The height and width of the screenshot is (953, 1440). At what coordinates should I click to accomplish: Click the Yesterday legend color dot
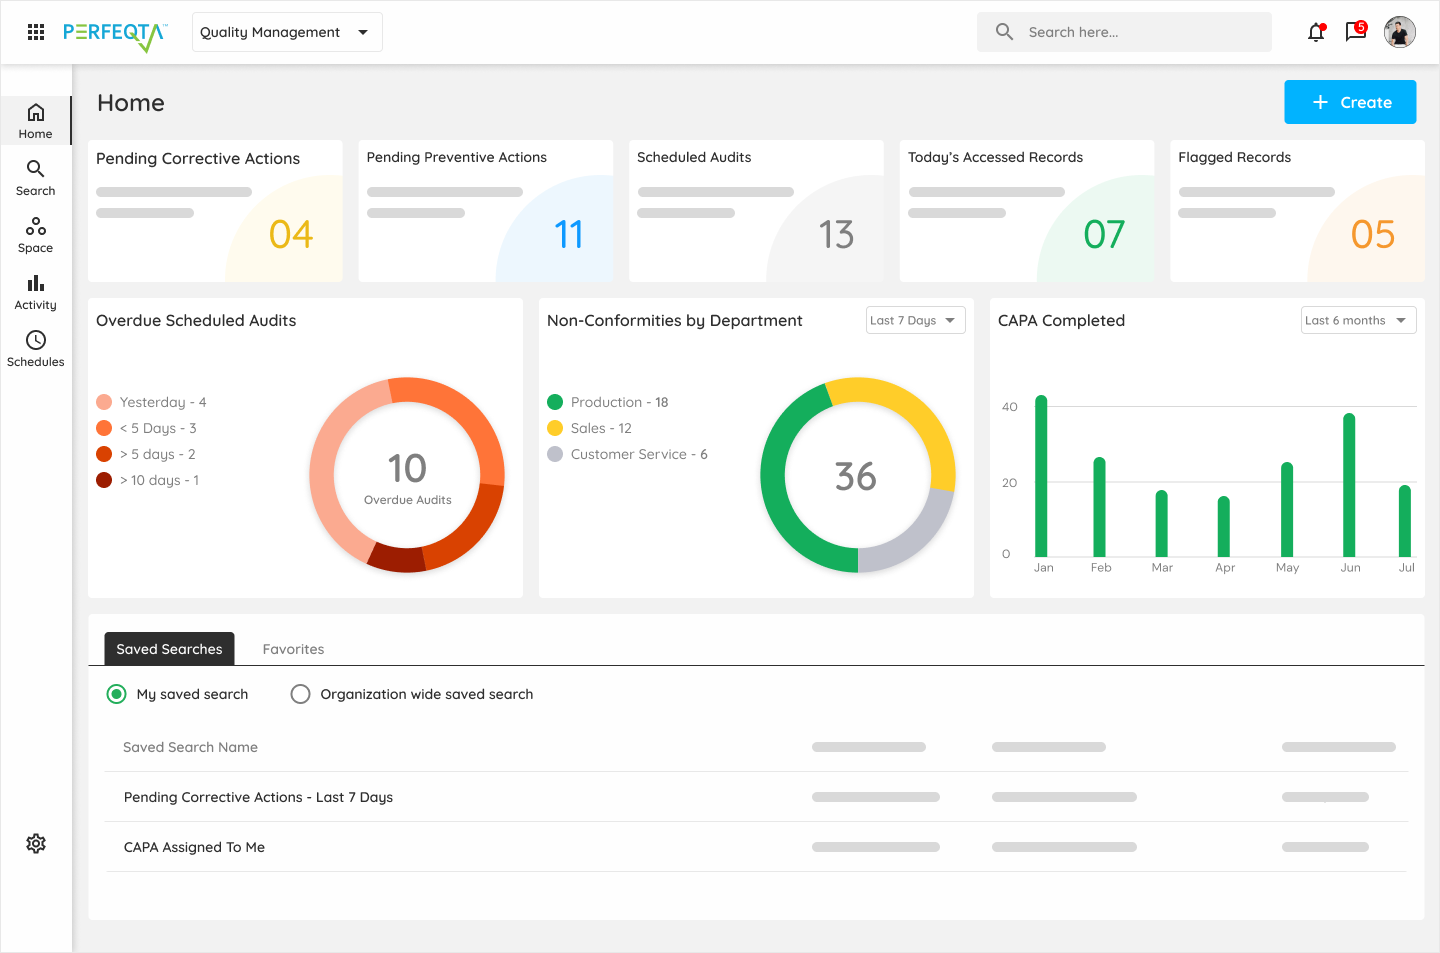point(104,402)
